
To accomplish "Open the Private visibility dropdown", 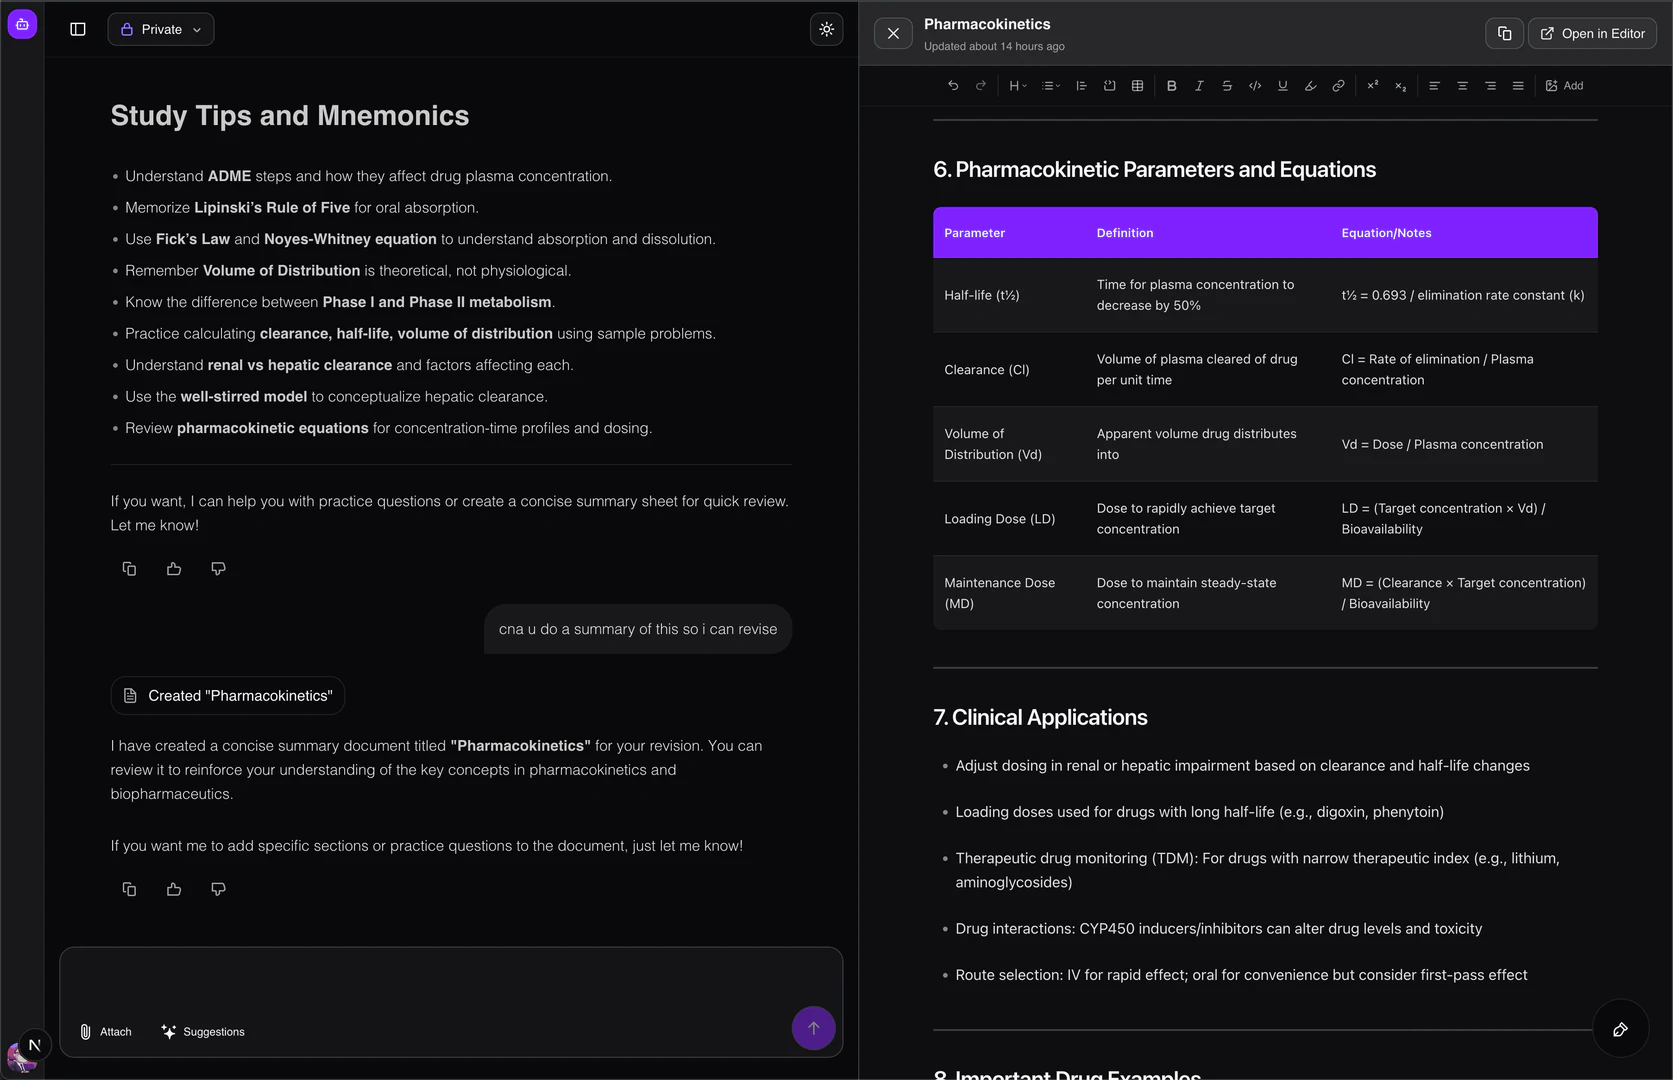I will tap(160, 29).
